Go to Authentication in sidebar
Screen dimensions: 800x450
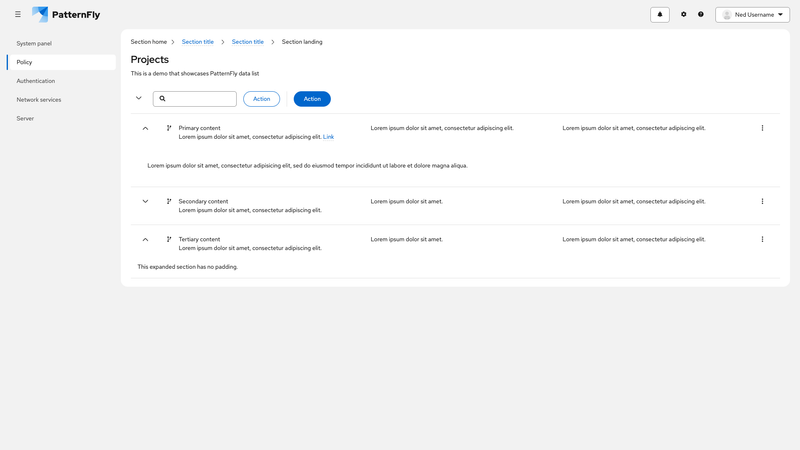coord(61,81)
